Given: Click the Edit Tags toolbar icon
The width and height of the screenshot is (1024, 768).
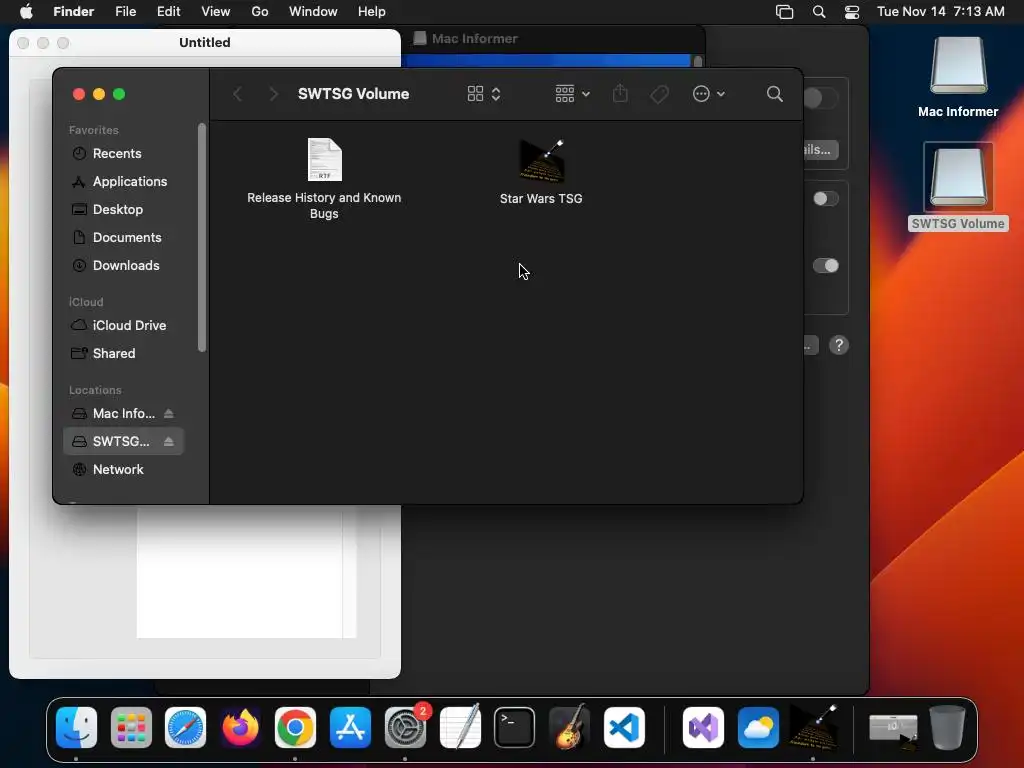Looking at the screenshot, I should [660, 94].
